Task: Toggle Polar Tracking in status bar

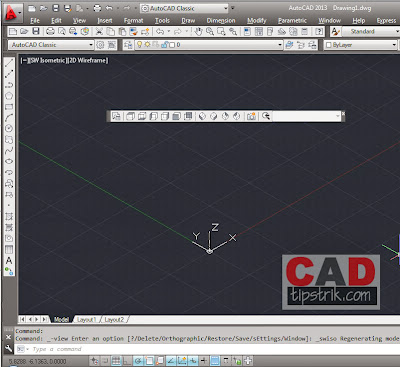Action: click(x=138, y=360)
